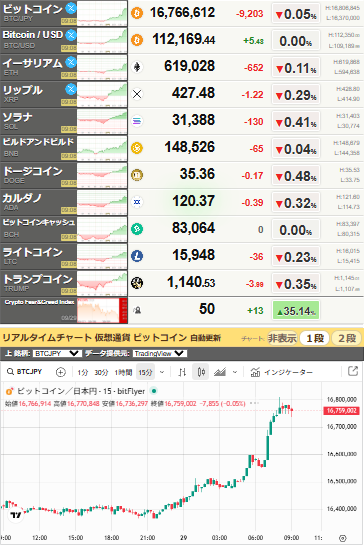
Task: Set chart display to 2段
Action: pyautogui.click(x=347, y=338)
